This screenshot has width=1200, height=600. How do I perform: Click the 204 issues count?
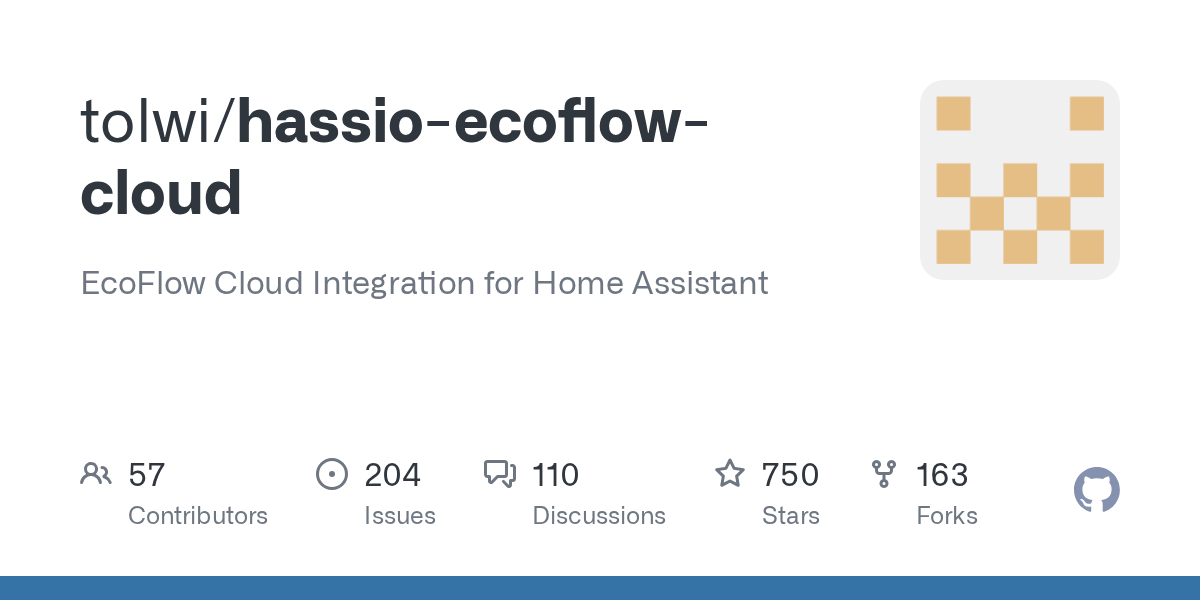click(393, 475)
